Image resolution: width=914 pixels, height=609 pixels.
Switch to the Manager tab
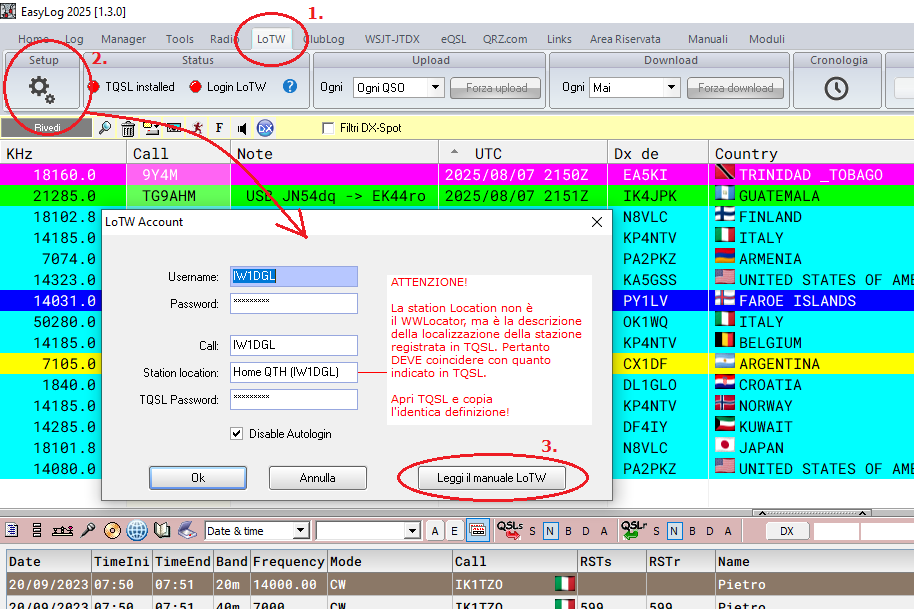(x=124, y=39)
